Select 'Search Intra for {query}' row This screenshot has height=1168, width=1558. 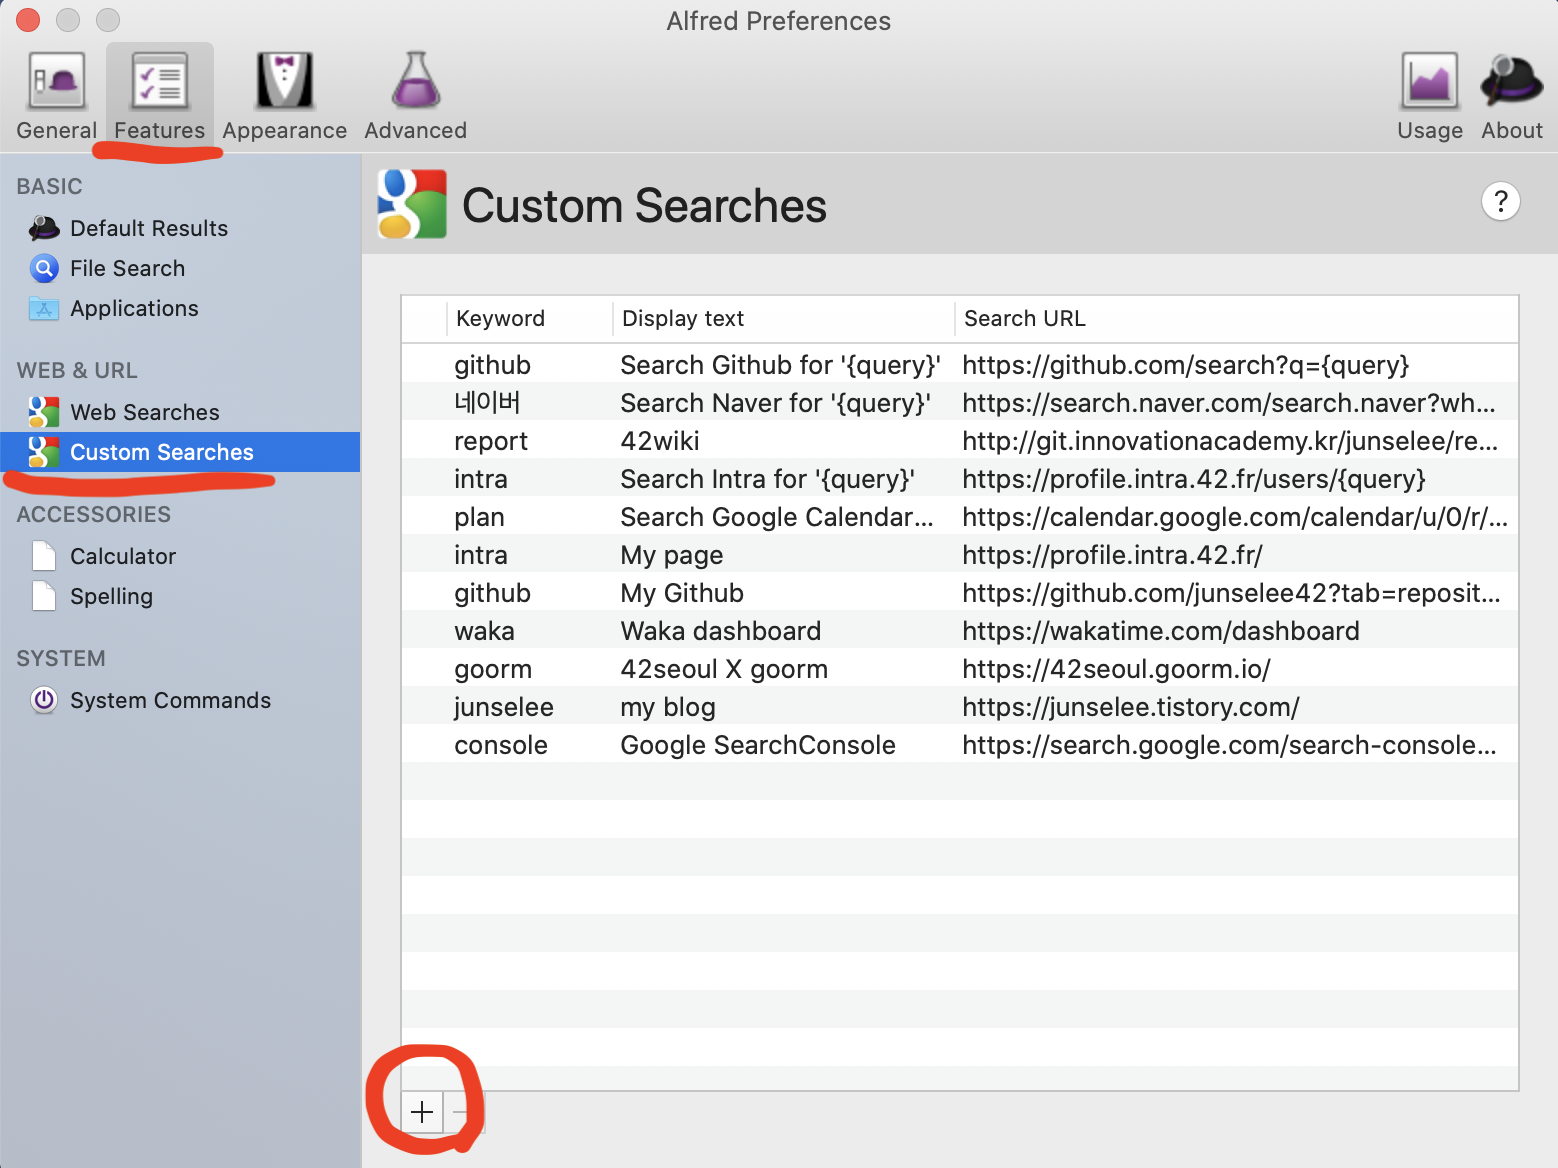tap(960, 479)
